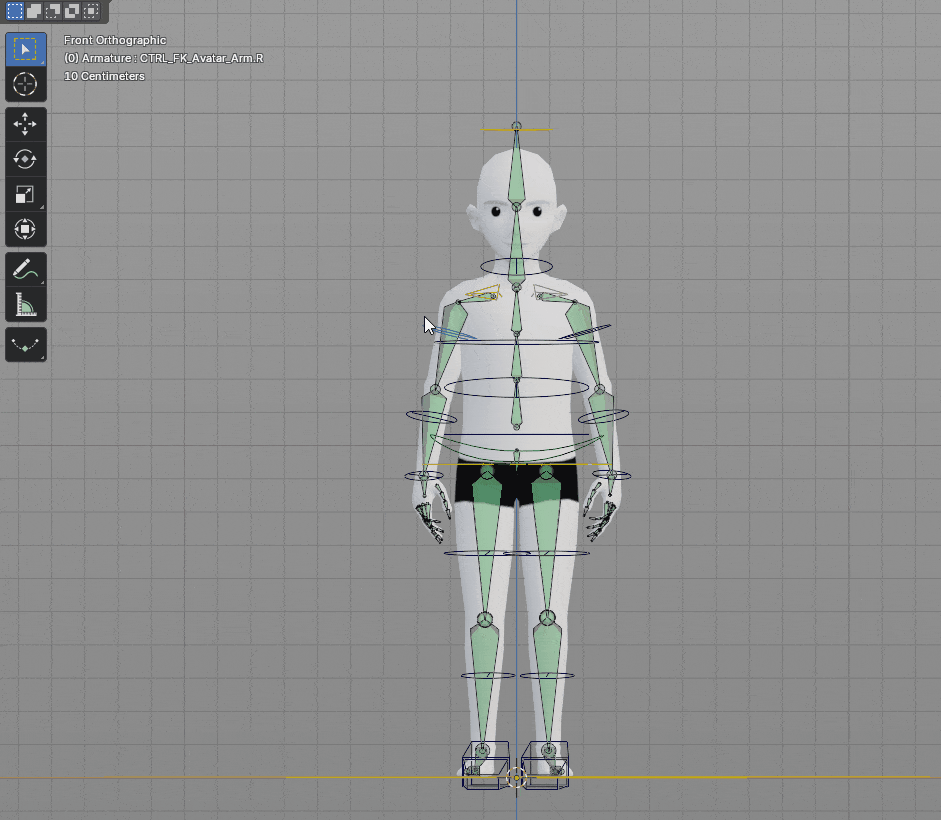Image resolution: width=941 pixels, height=820 pixels.
Task: Select the Measure ruler tool
Action: (x=25, y=304)
